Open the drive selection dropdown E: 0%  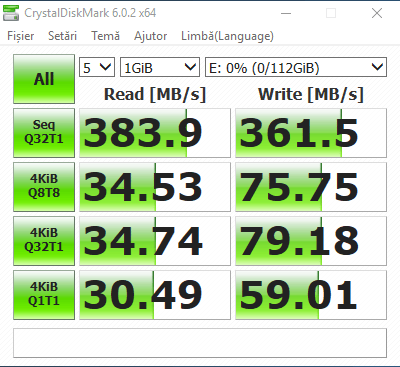click(296, 67)
